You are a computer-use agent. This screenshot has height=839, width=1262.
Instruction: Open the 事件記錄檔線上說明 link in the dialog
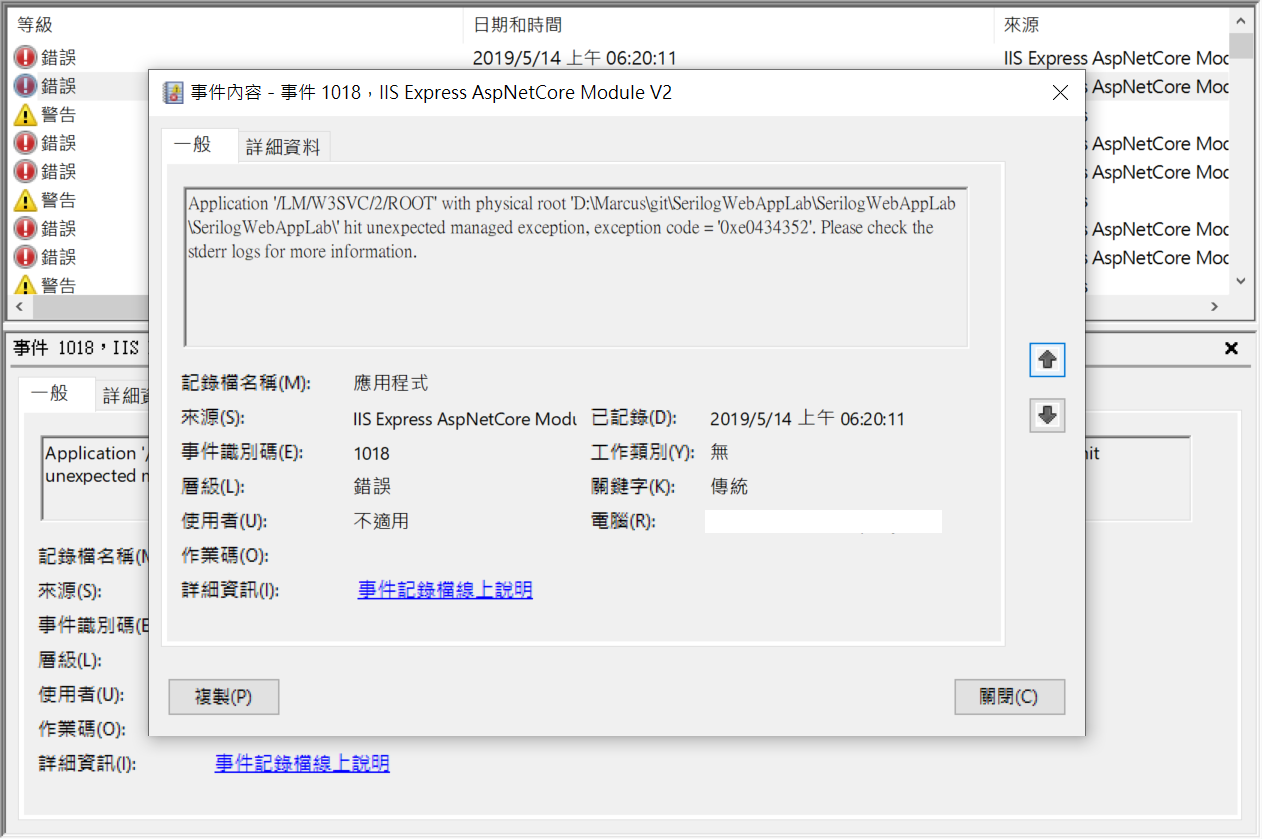(x=444, y=590)
